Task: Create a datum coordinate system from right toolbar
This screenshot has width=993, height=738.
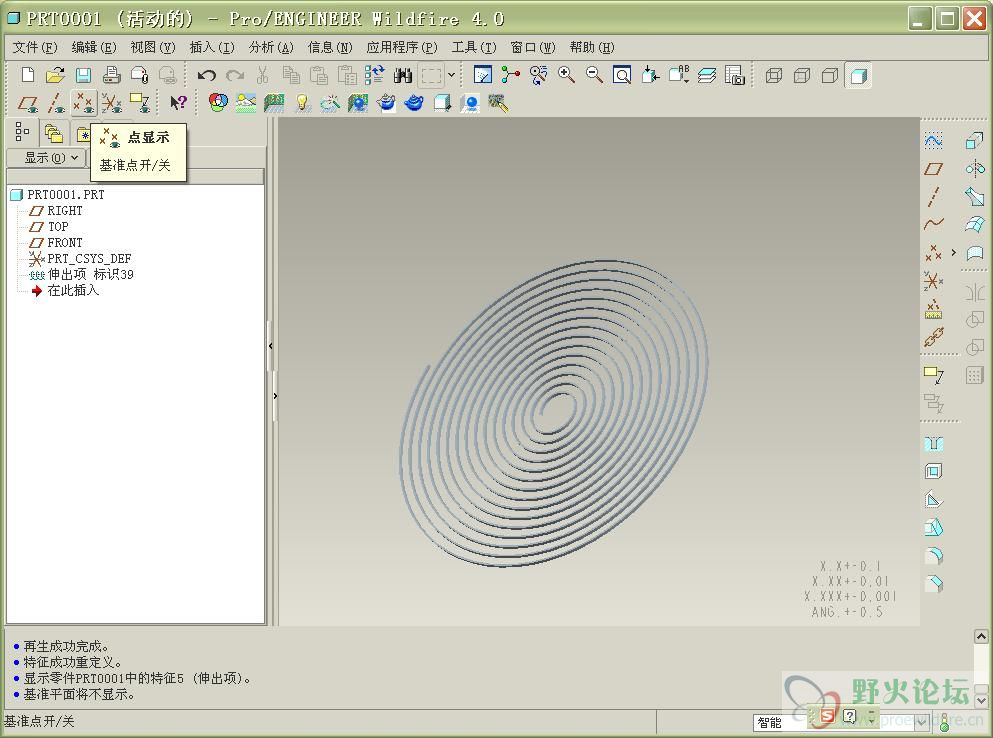Action: pyautogui.click(x=933, y=280)
